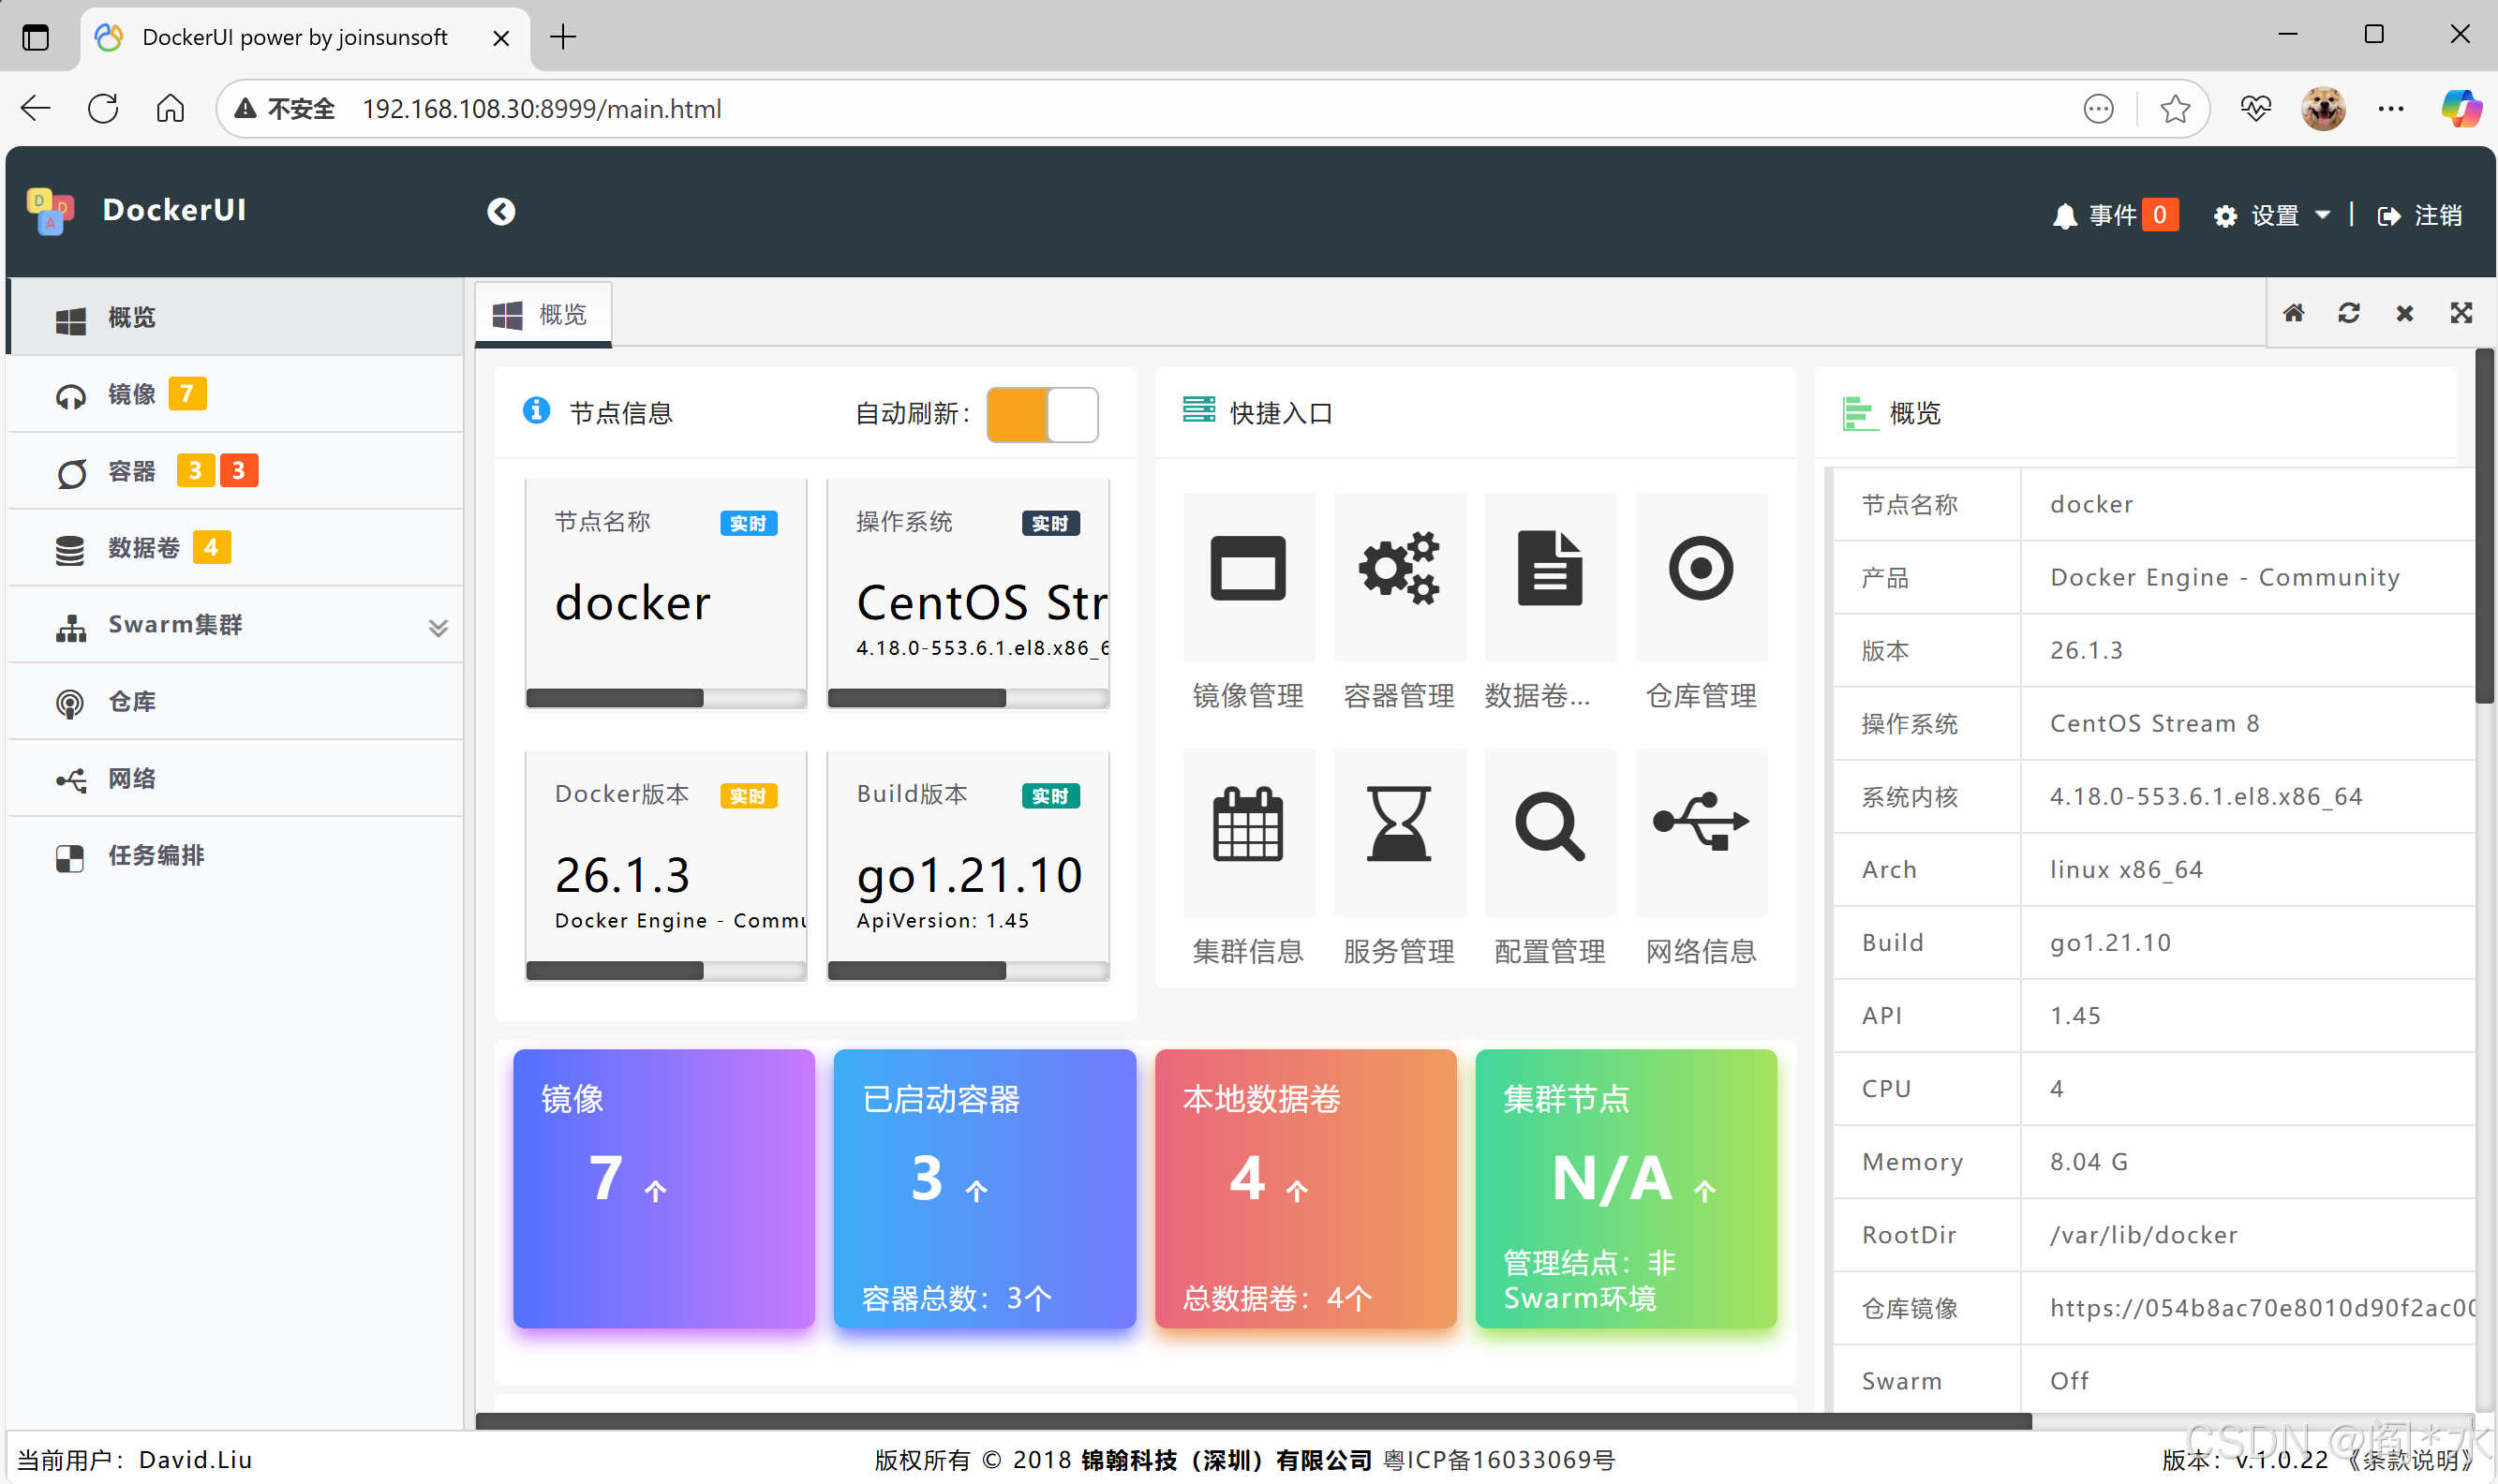Click the 仓库管理 quick entry icon
This screenshot has width=2498, height=1484.
click(x=1700, y=569)
